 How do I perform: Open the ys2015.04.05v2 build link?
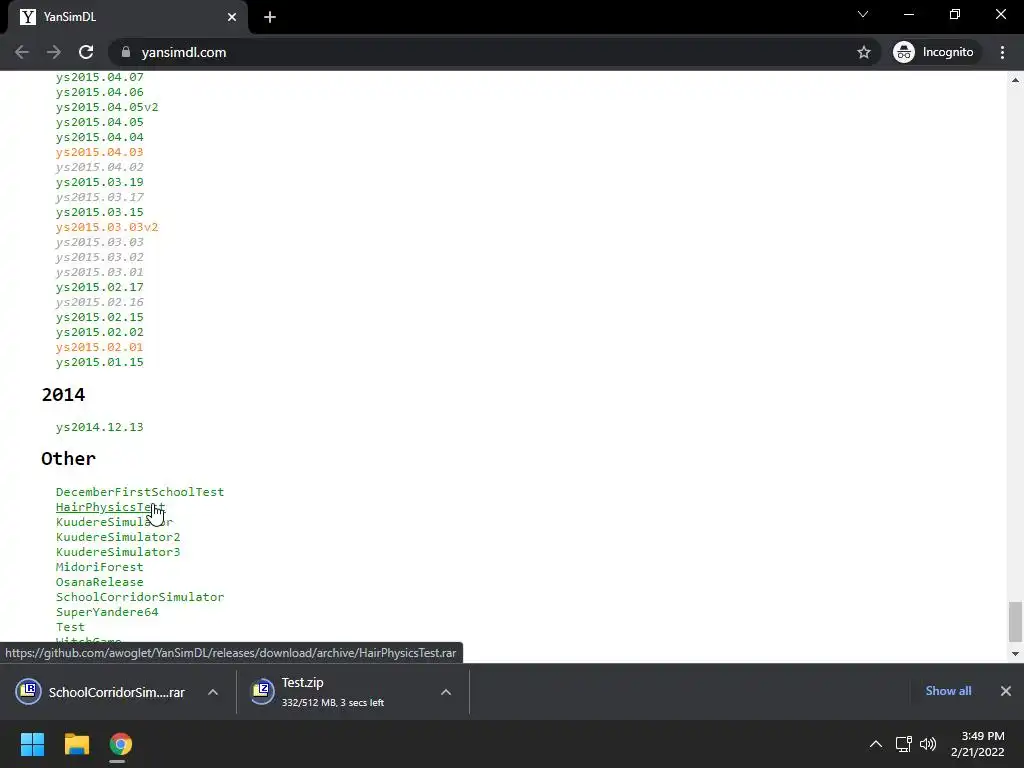coord(107,106)
